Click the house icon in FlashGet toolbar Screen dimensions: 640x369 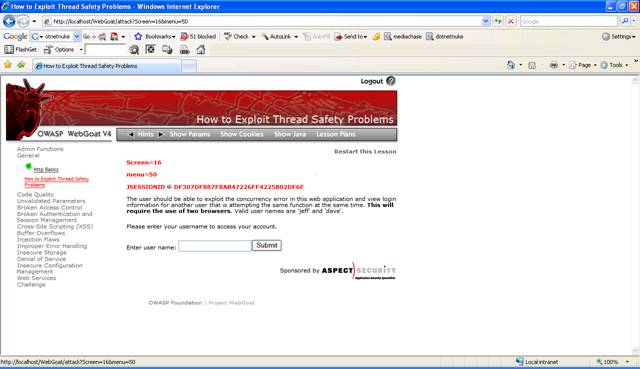coord(200,50)
